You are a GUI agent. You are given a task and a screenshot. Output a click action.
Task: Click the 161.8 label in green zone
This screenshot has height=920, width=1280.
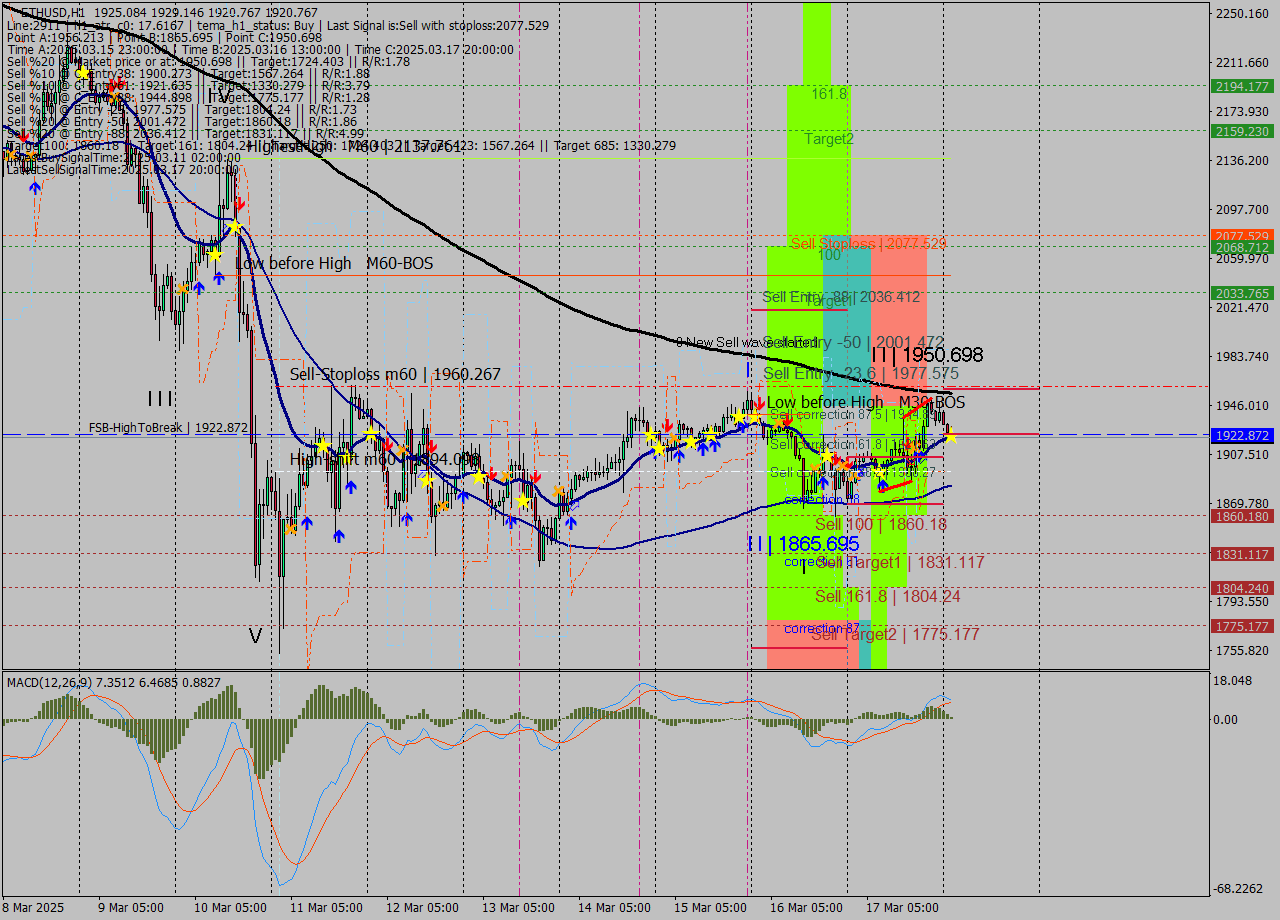pyautogui.click(x=829, y=94)
